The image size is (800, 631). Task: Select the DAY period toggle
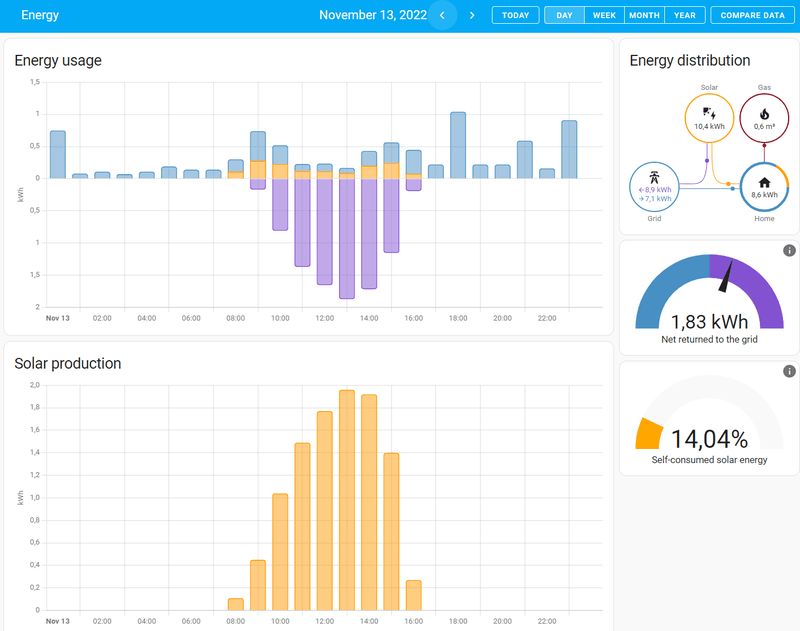pyautogui.click(x=564, y=16)
